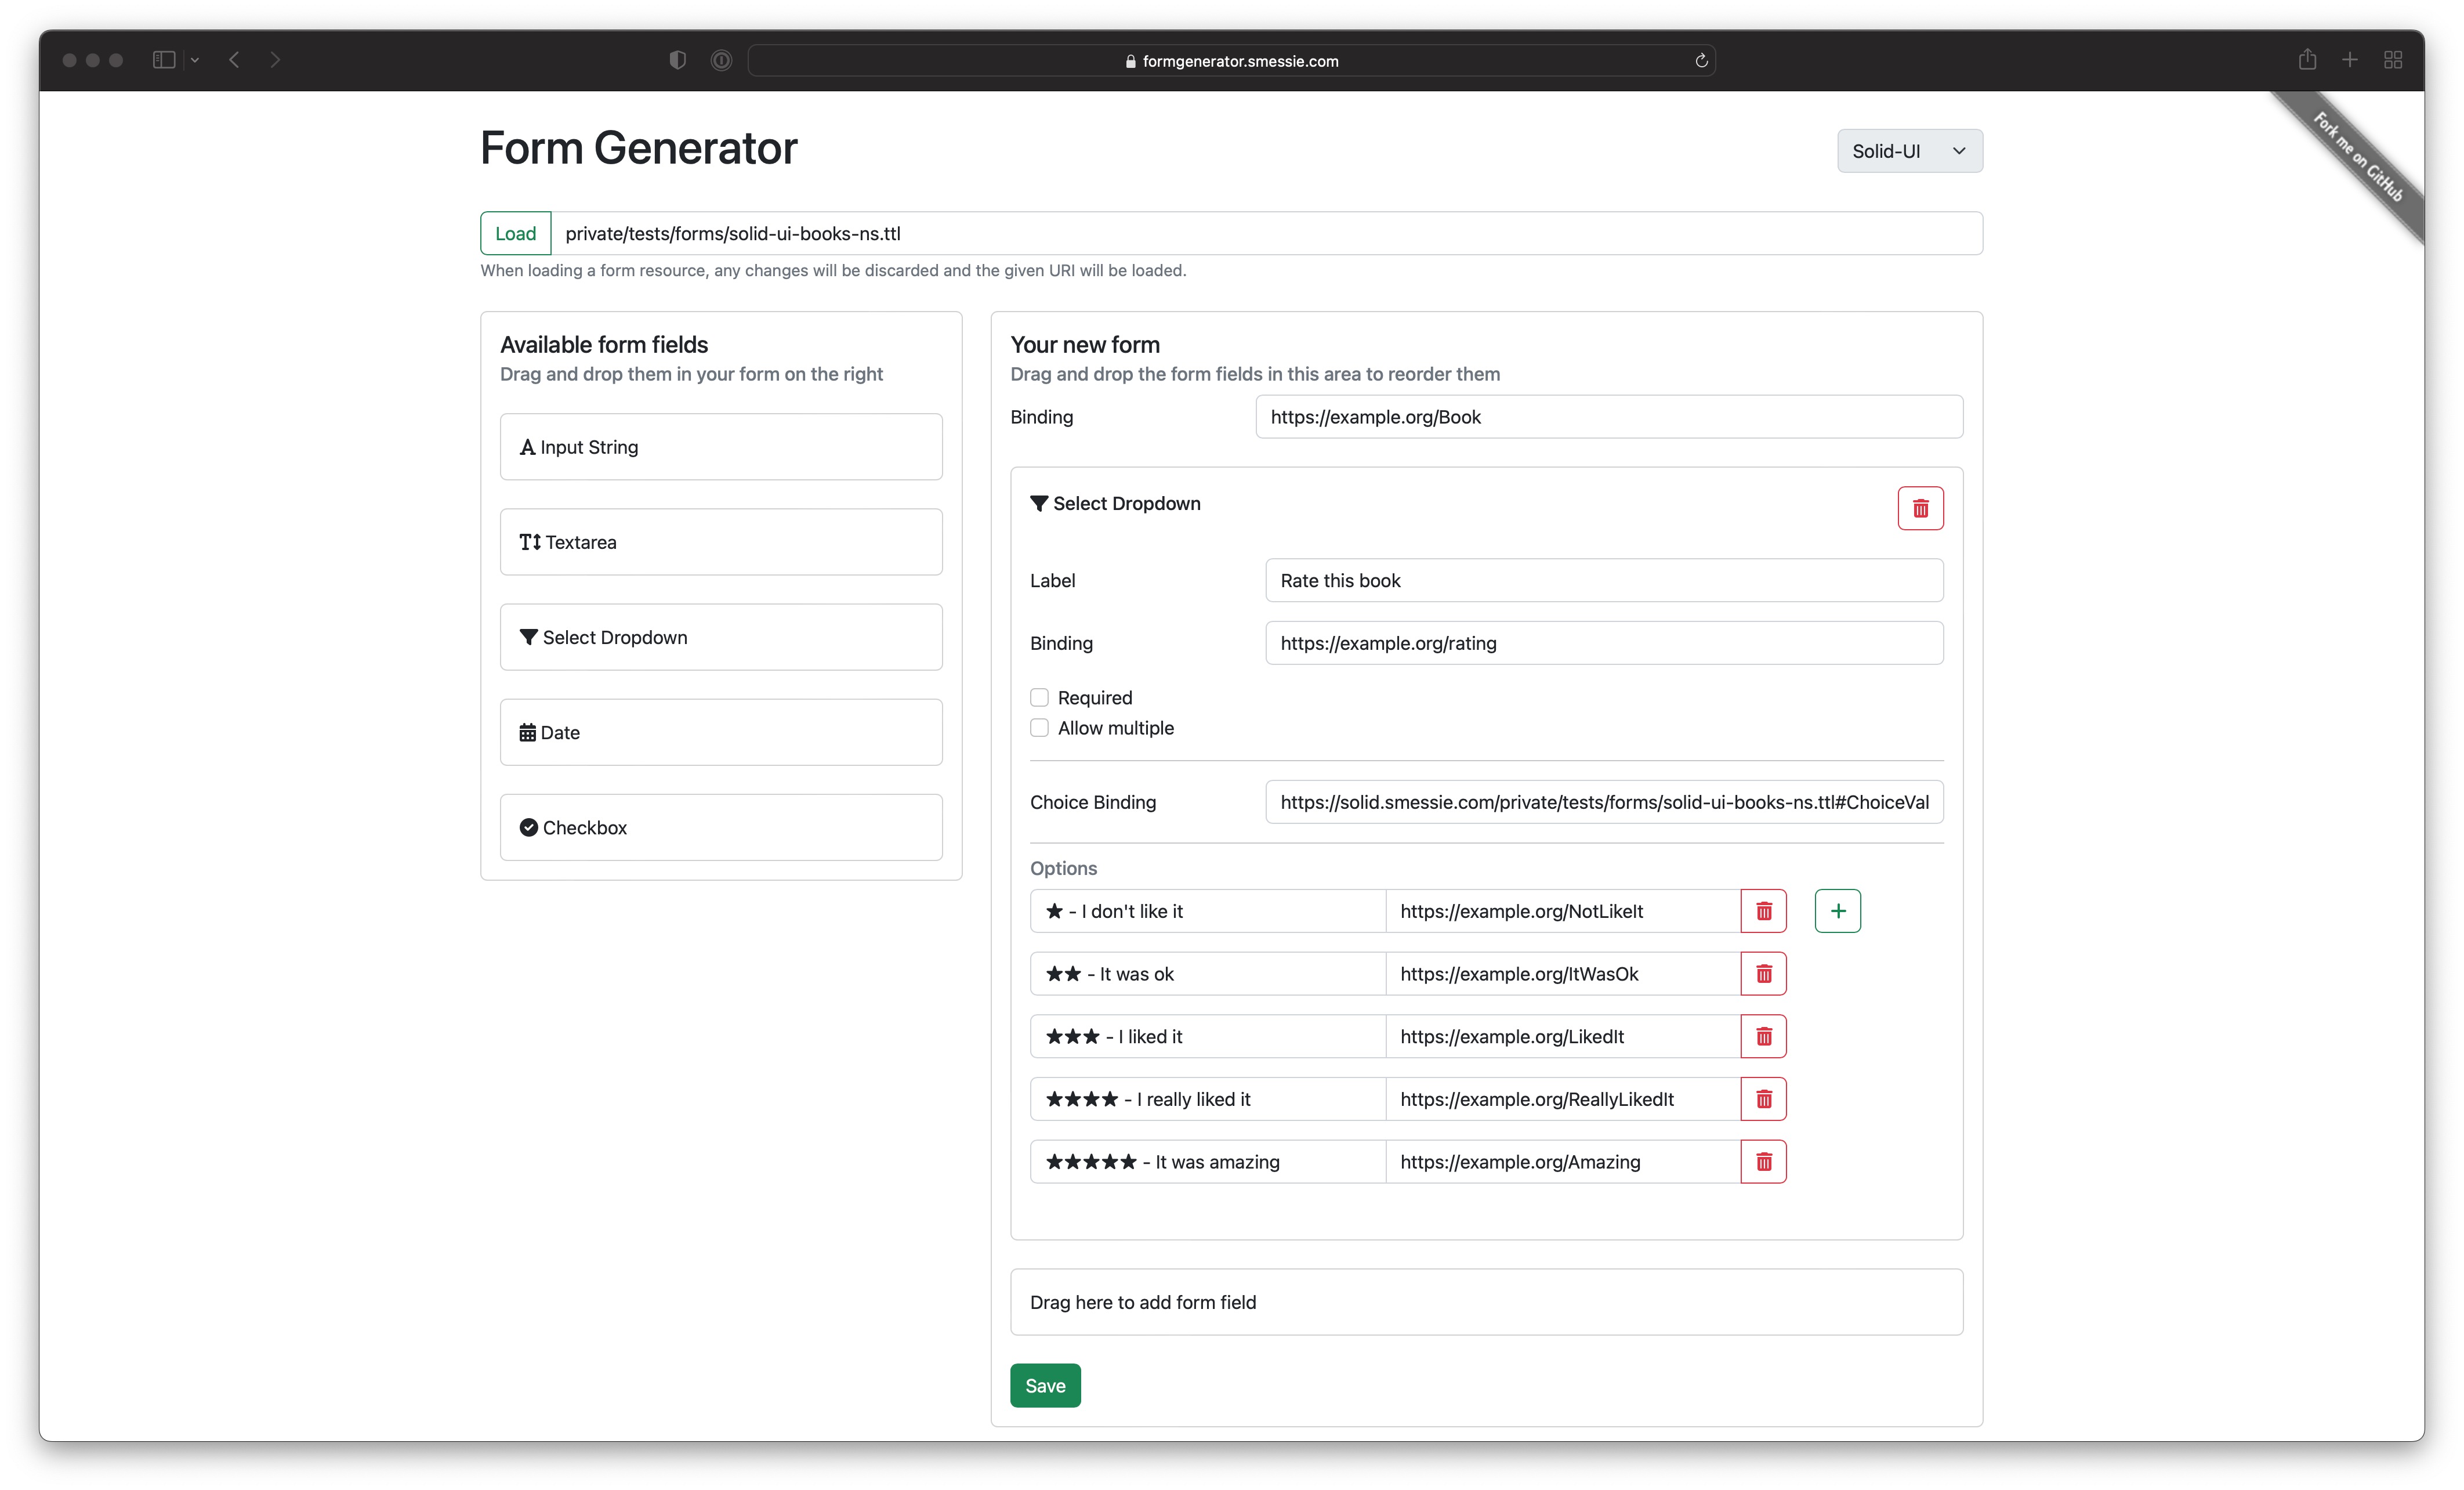Viewport: 2464px width, 1490px height.
Task: Delete the "It was ok" option
Action: [1763, 974]
